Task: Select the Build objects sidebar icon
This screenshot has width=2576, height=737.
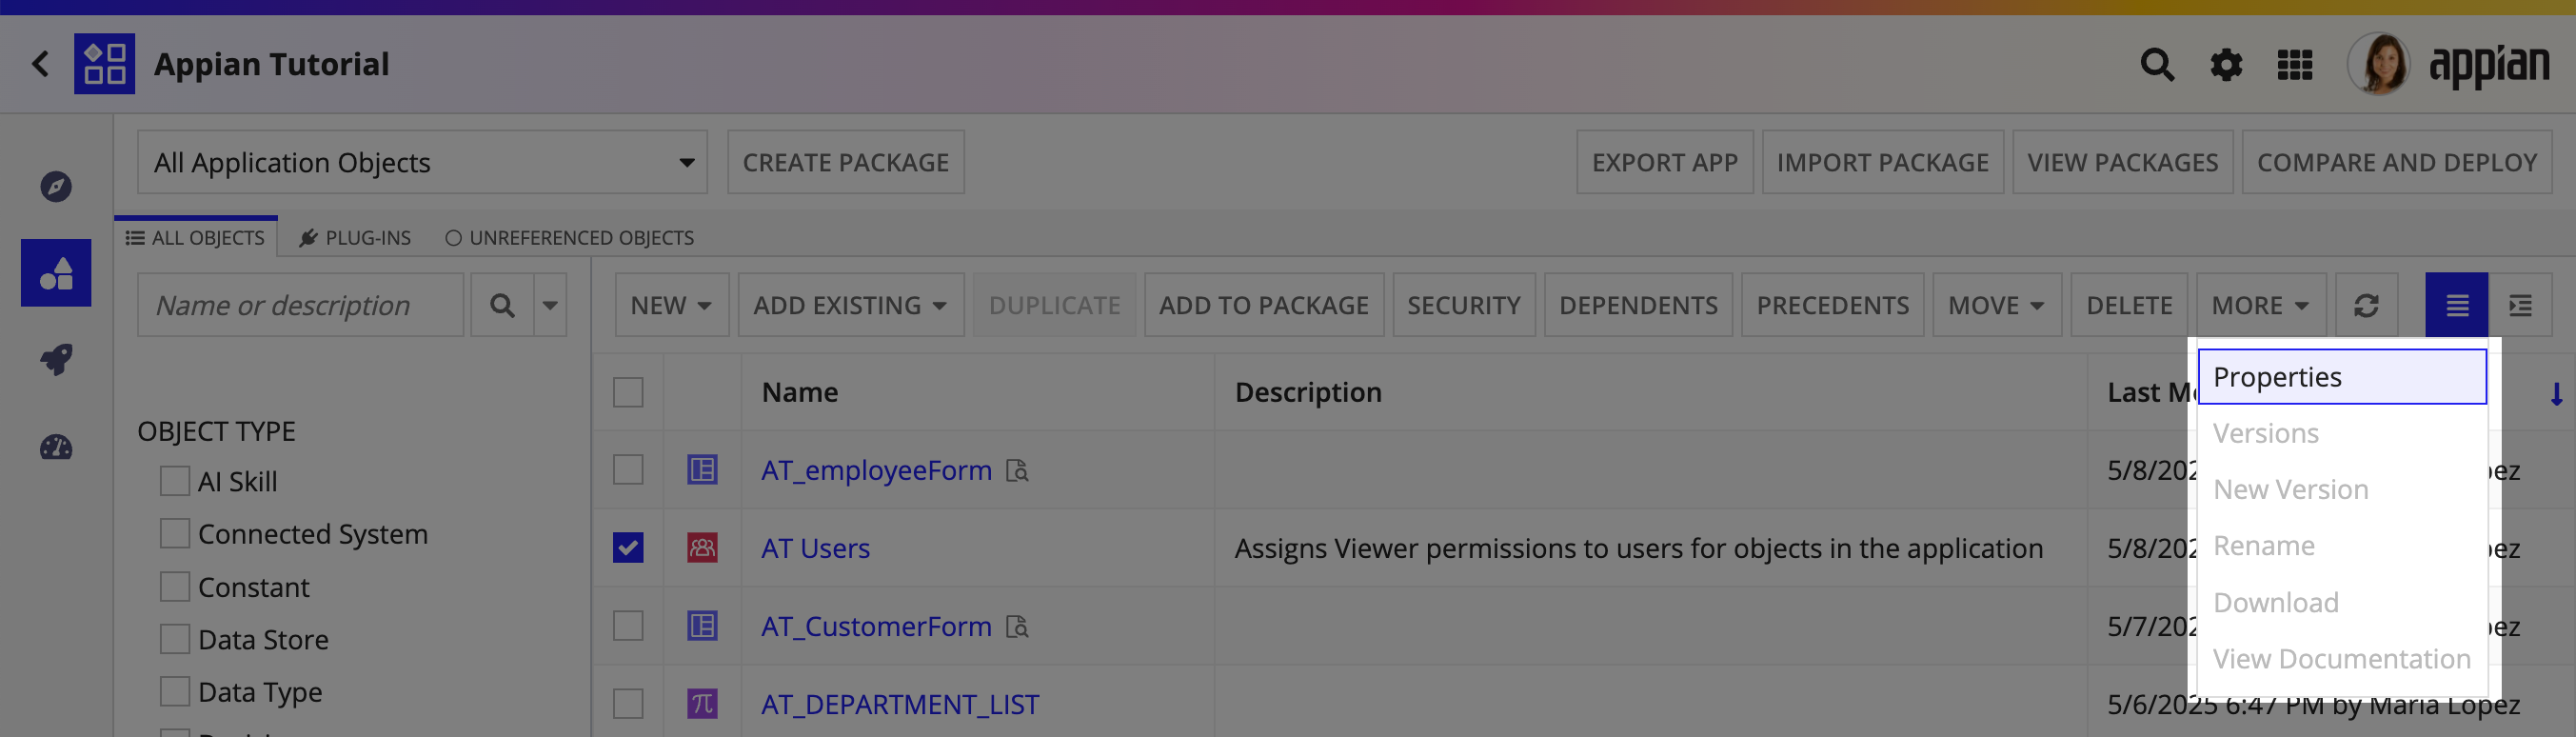Action: tap(56, 273)
